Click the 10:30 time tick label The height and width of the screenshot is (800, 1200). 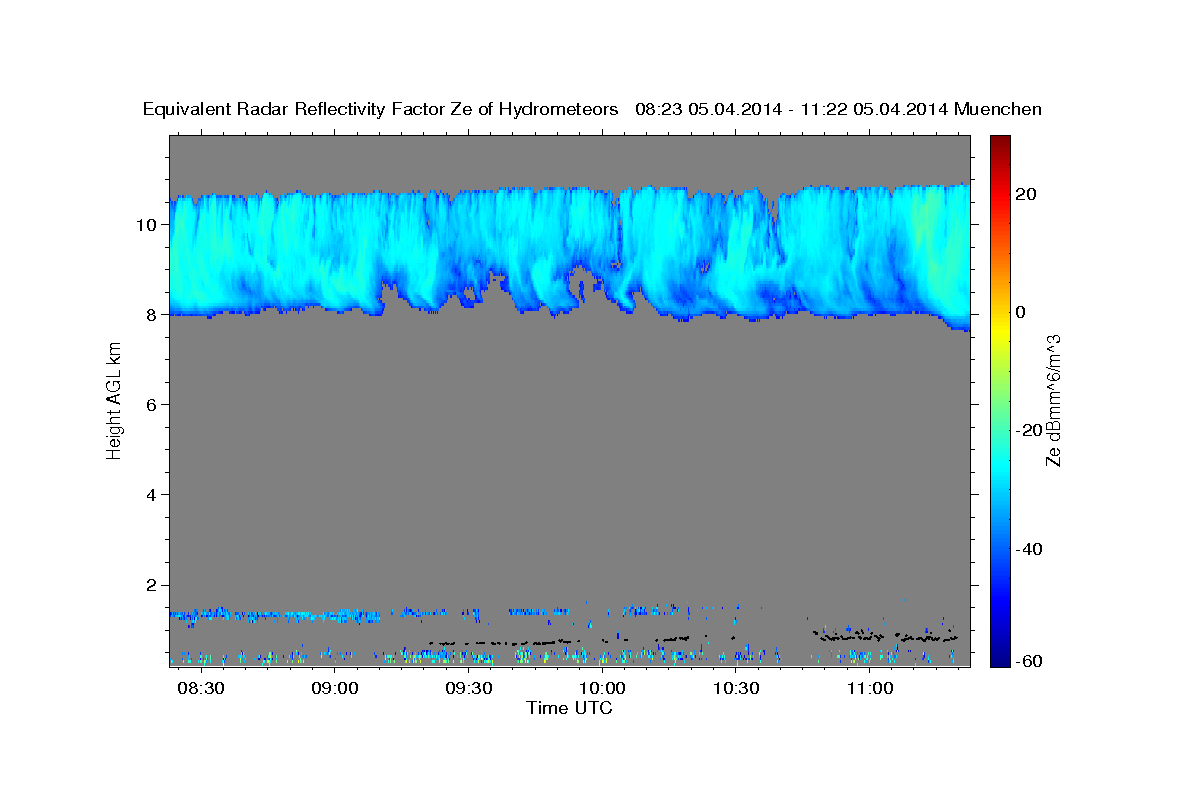pyautogui.click(x=737, y=689)
